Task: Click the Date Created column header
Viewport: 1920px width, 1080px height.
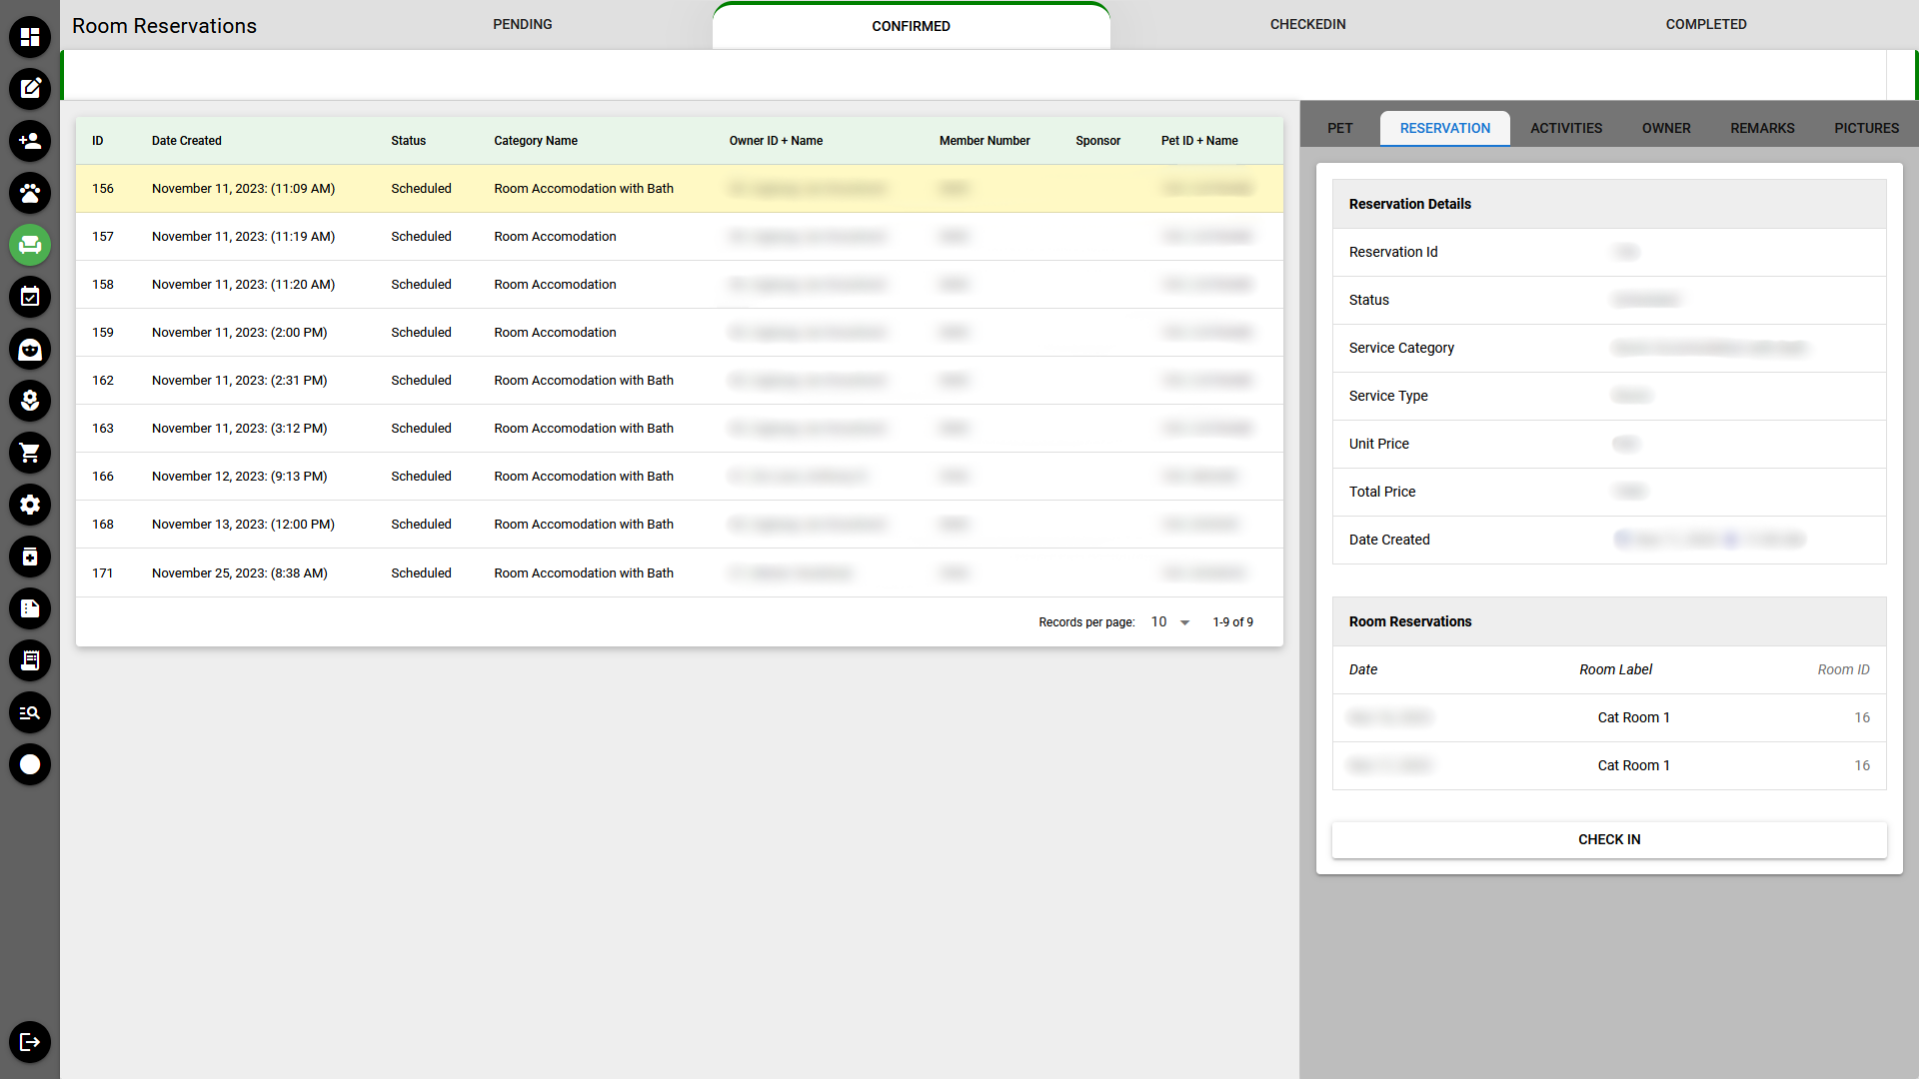Action: [187, 141]
